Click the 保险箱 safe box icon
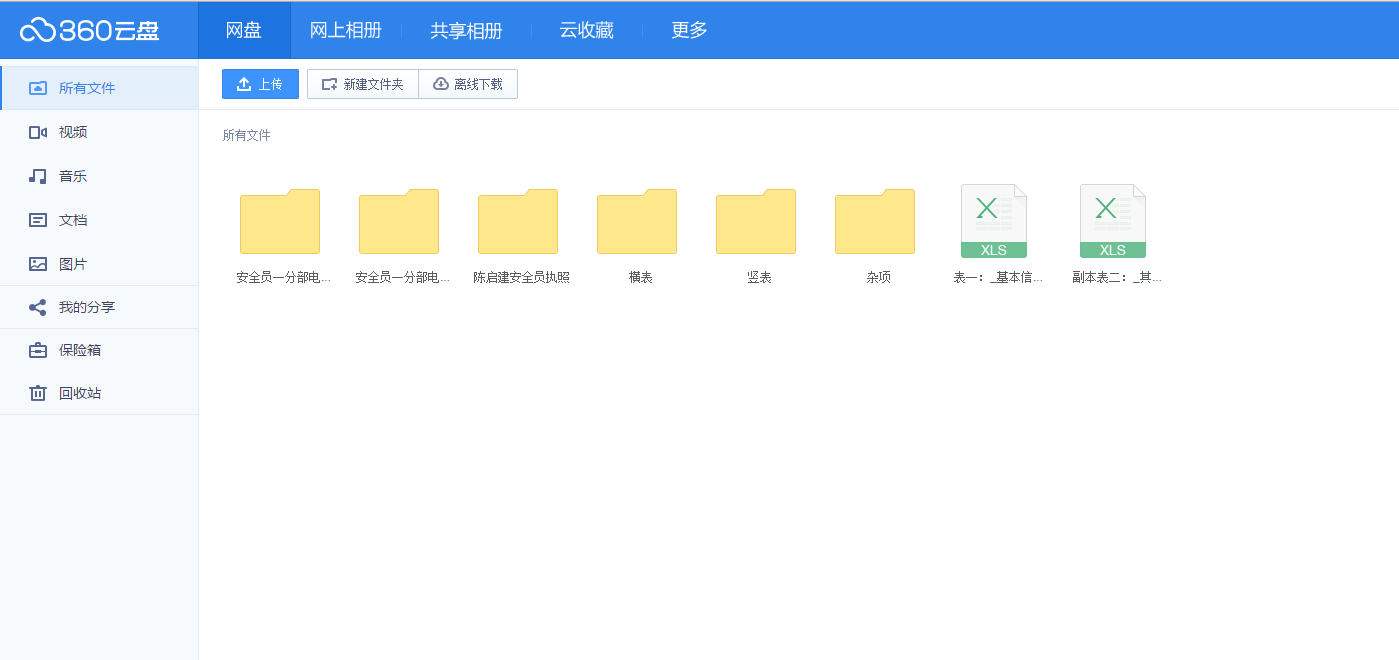 click(x=38, y=350)
